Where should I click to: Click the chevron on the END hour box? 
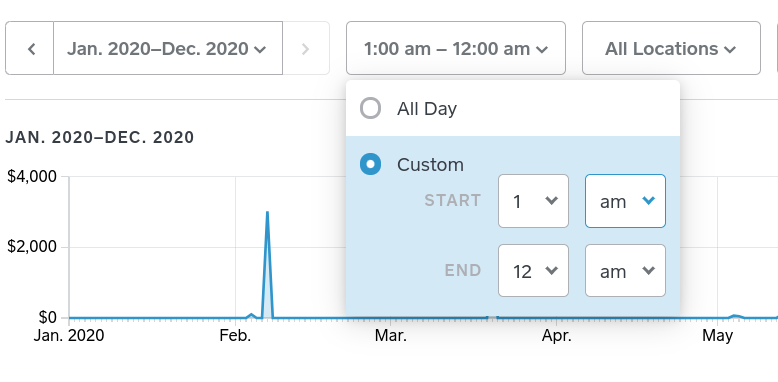pyautogui.click(x=551, y=270)
